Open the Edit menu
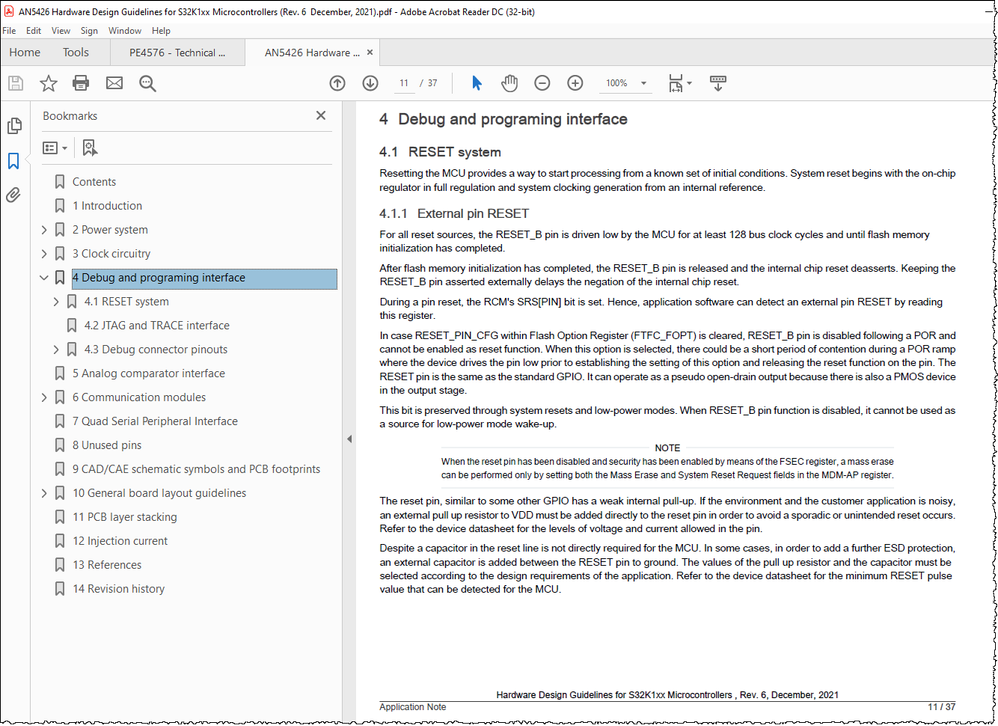 [34, 31]
